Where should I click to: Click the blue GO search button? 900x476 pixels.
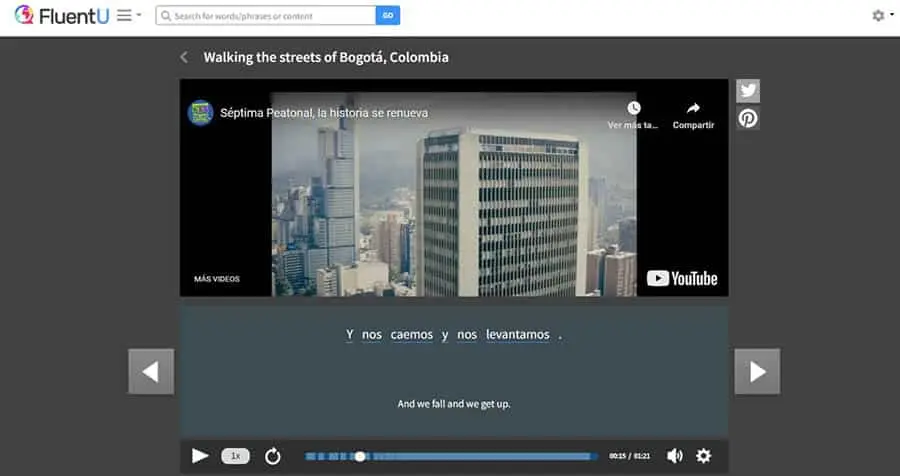pyautogui.click(x=388, y=16)
